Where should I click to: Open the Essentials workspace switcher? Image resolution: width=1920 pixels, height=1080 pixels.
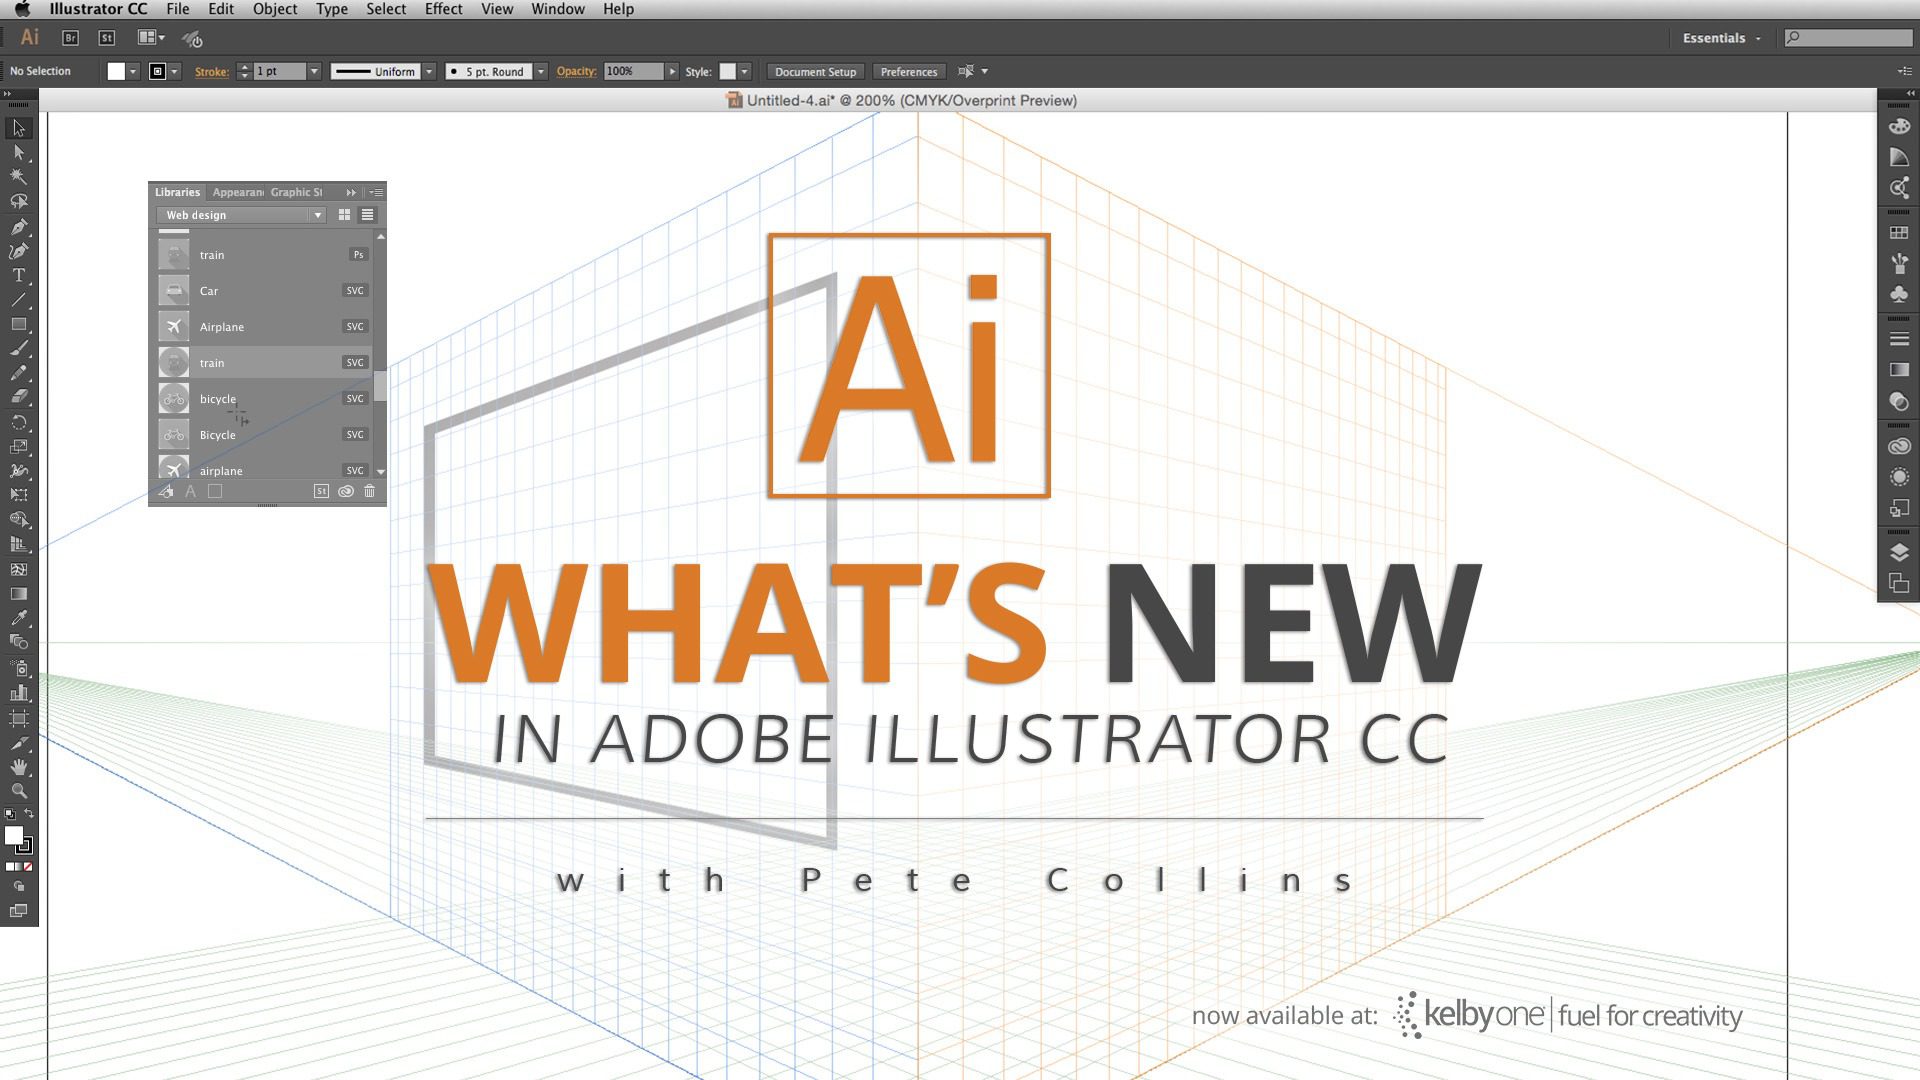pyautogui.click(x=1721, y=38)
